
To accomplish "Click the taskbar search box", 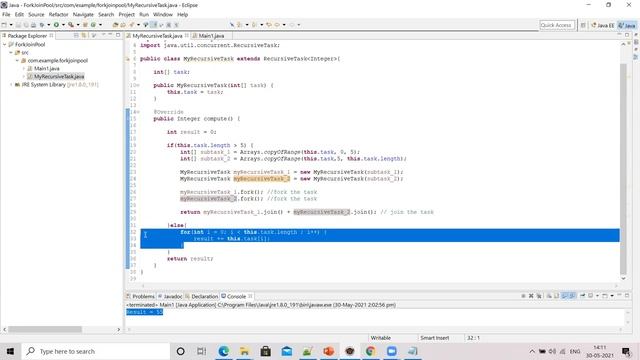I will coord(95,351).
